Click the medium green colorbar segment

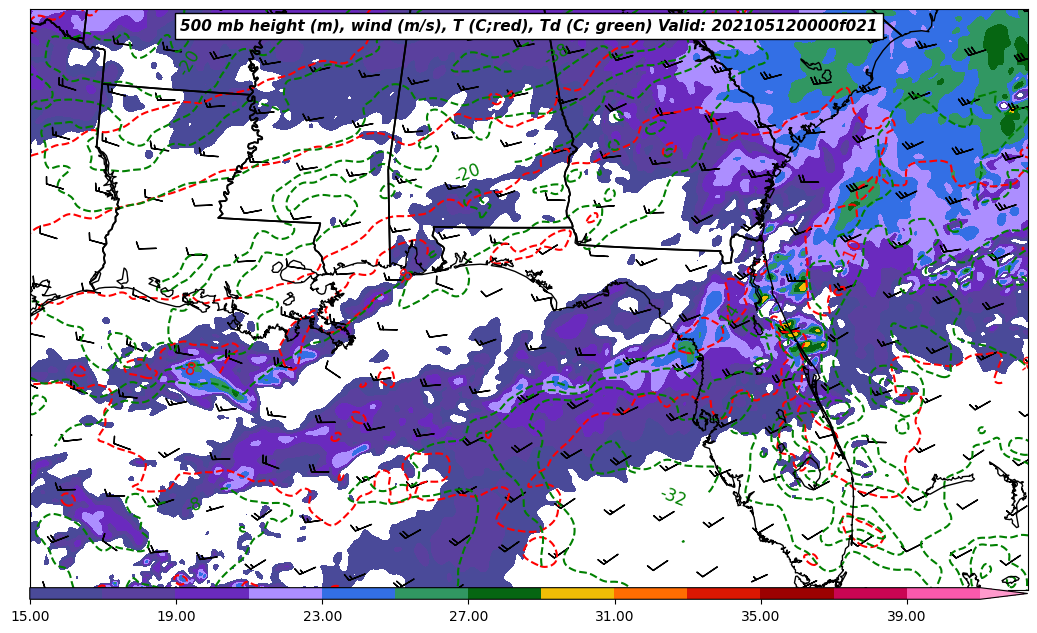431,593
